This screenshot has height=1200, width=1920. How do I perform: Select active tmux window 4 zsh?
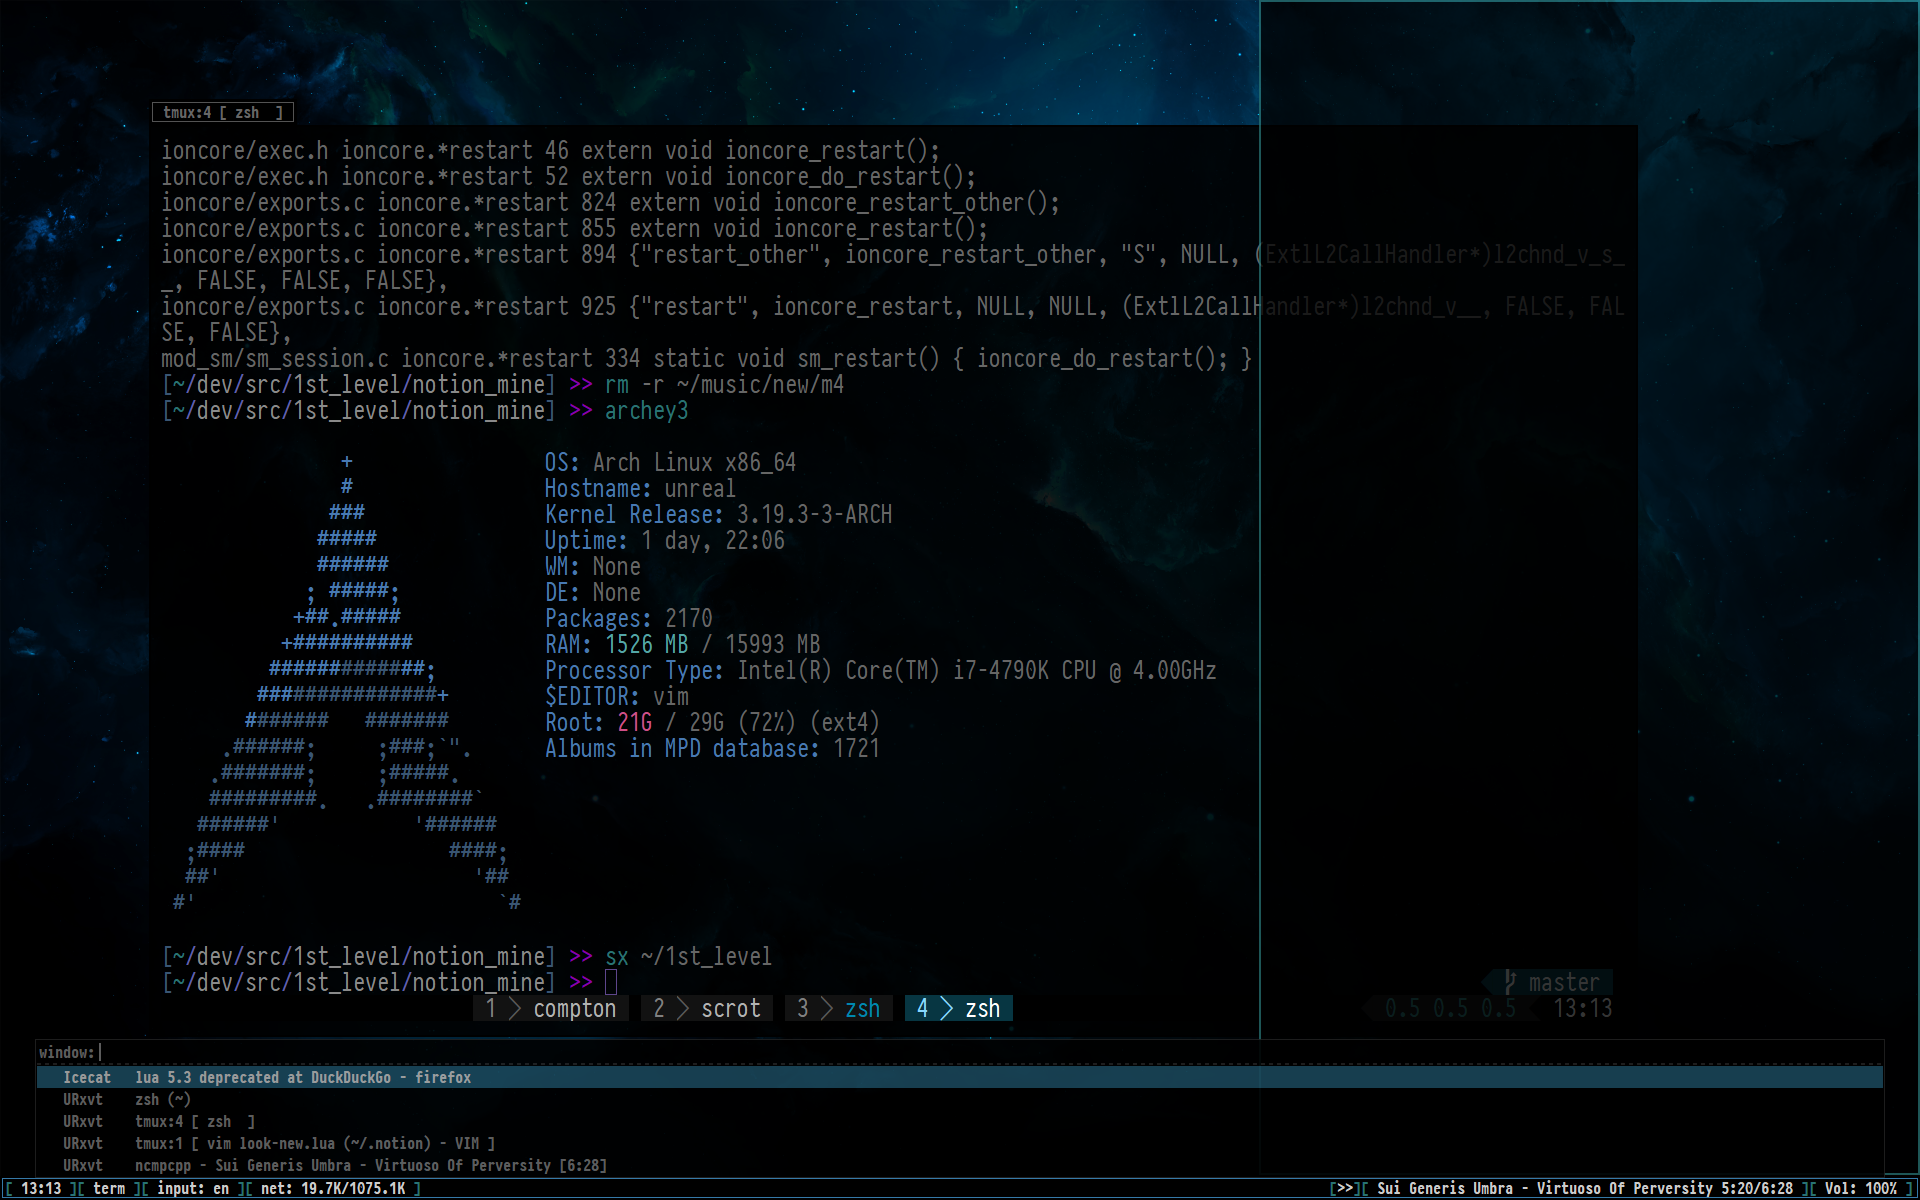959,1008
